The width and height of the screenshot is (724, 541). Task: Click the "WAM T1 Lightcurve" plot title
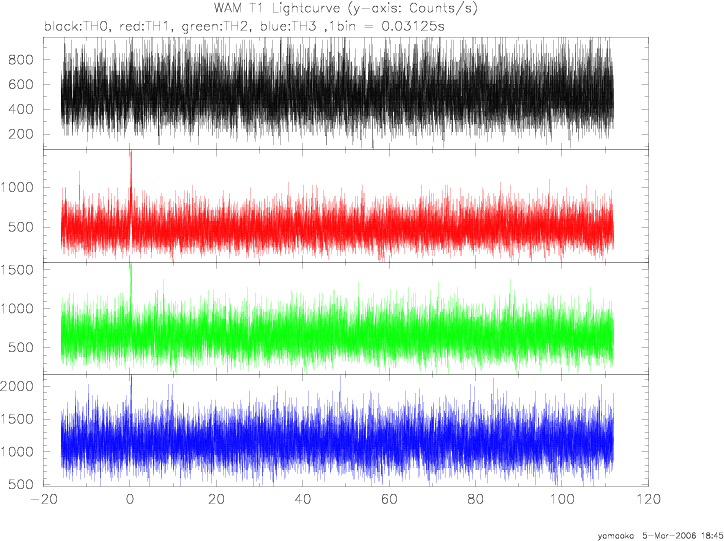pos(346,9)
